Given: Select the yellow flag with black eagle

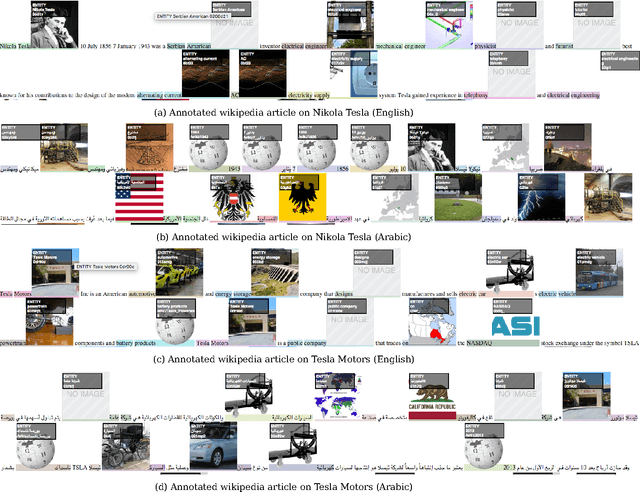Looking at the screenshot, I should [x=302, y=197].
